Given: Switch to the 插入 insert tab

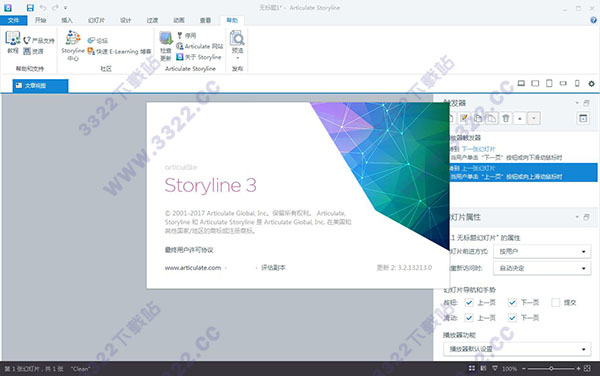Looking at the screenshot, I should tap(67, 20).
